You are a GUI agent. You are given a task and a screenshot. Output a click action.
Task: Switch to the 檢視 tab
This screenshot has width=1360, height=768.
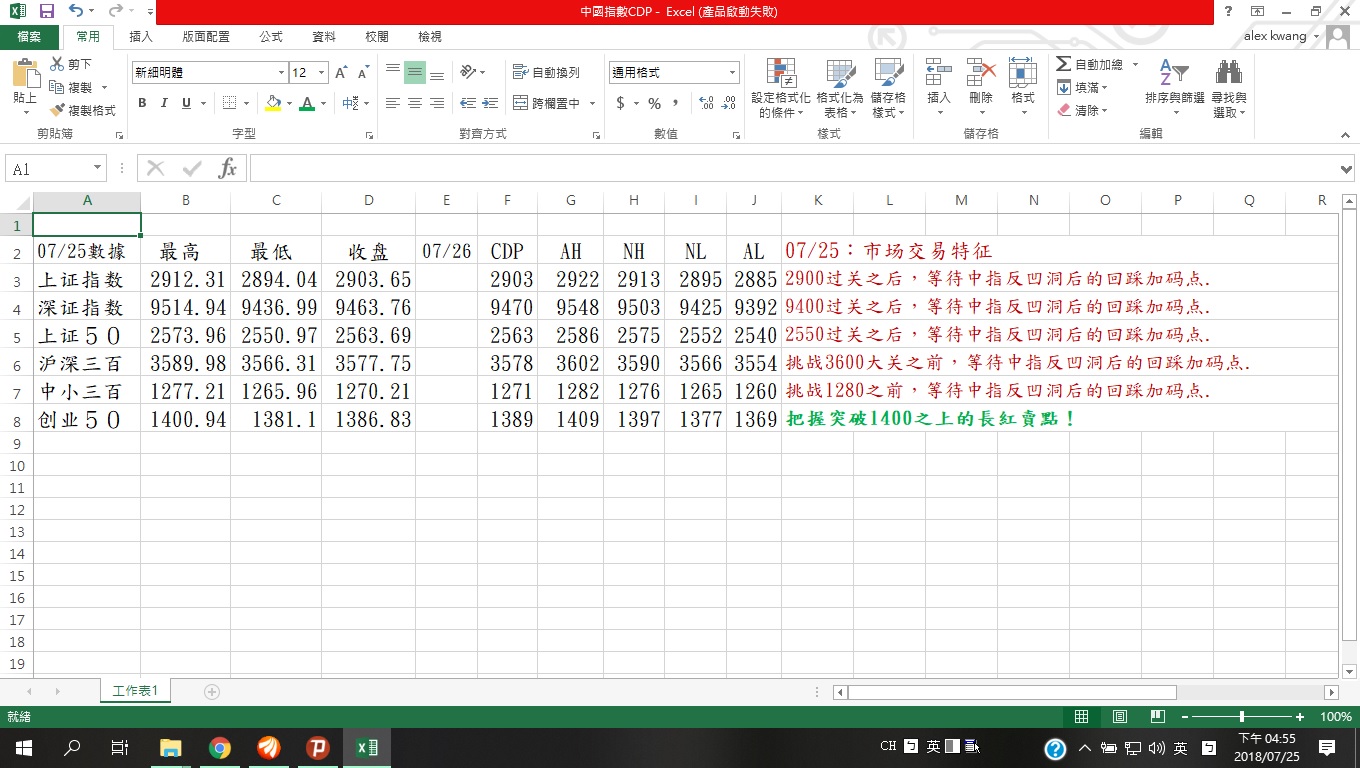(430, 37)
